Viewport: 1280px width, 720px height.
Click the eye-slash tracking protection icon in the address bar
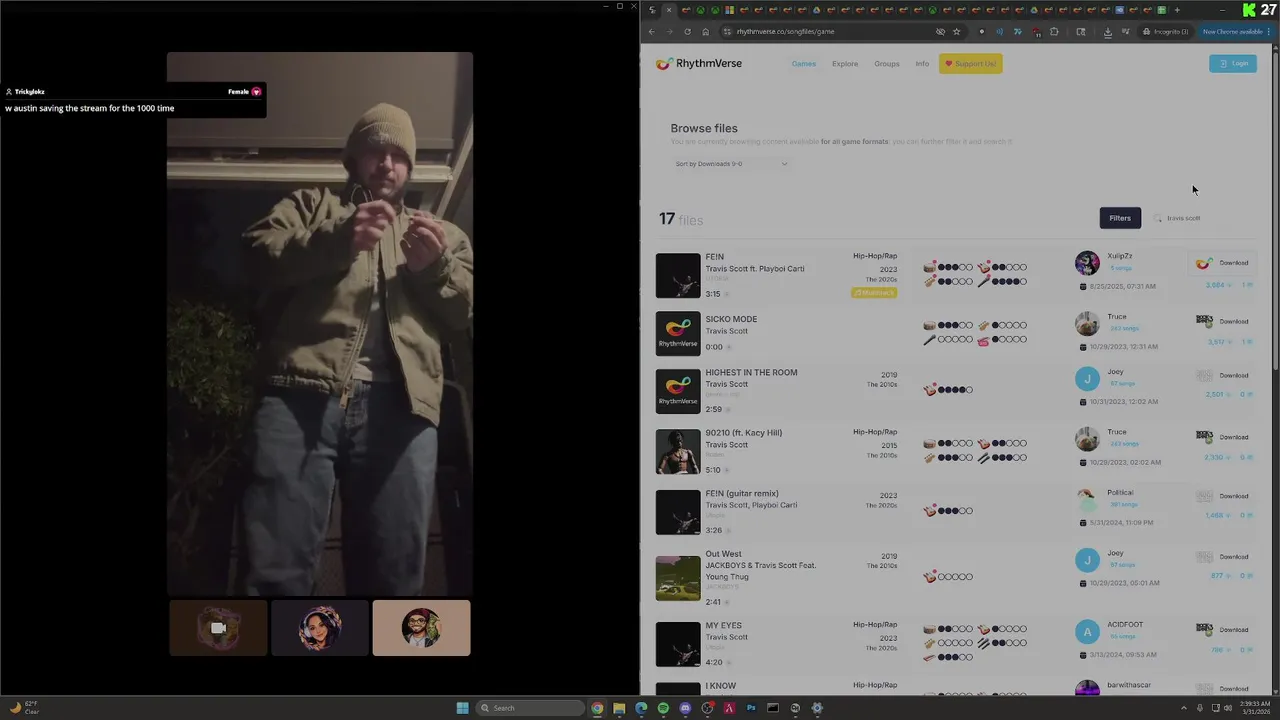click(940, 31)
